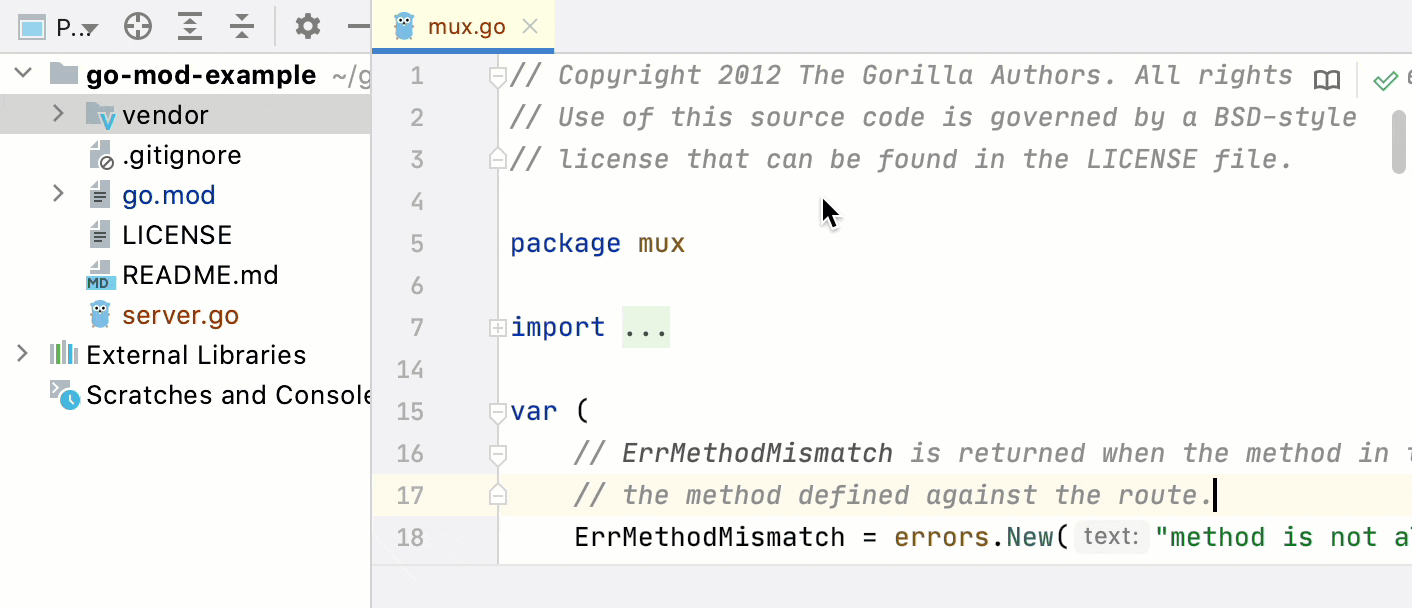Viewport: 1412px width, 608px height.
Task: Open Project view options gear
Action: [308, 27]
